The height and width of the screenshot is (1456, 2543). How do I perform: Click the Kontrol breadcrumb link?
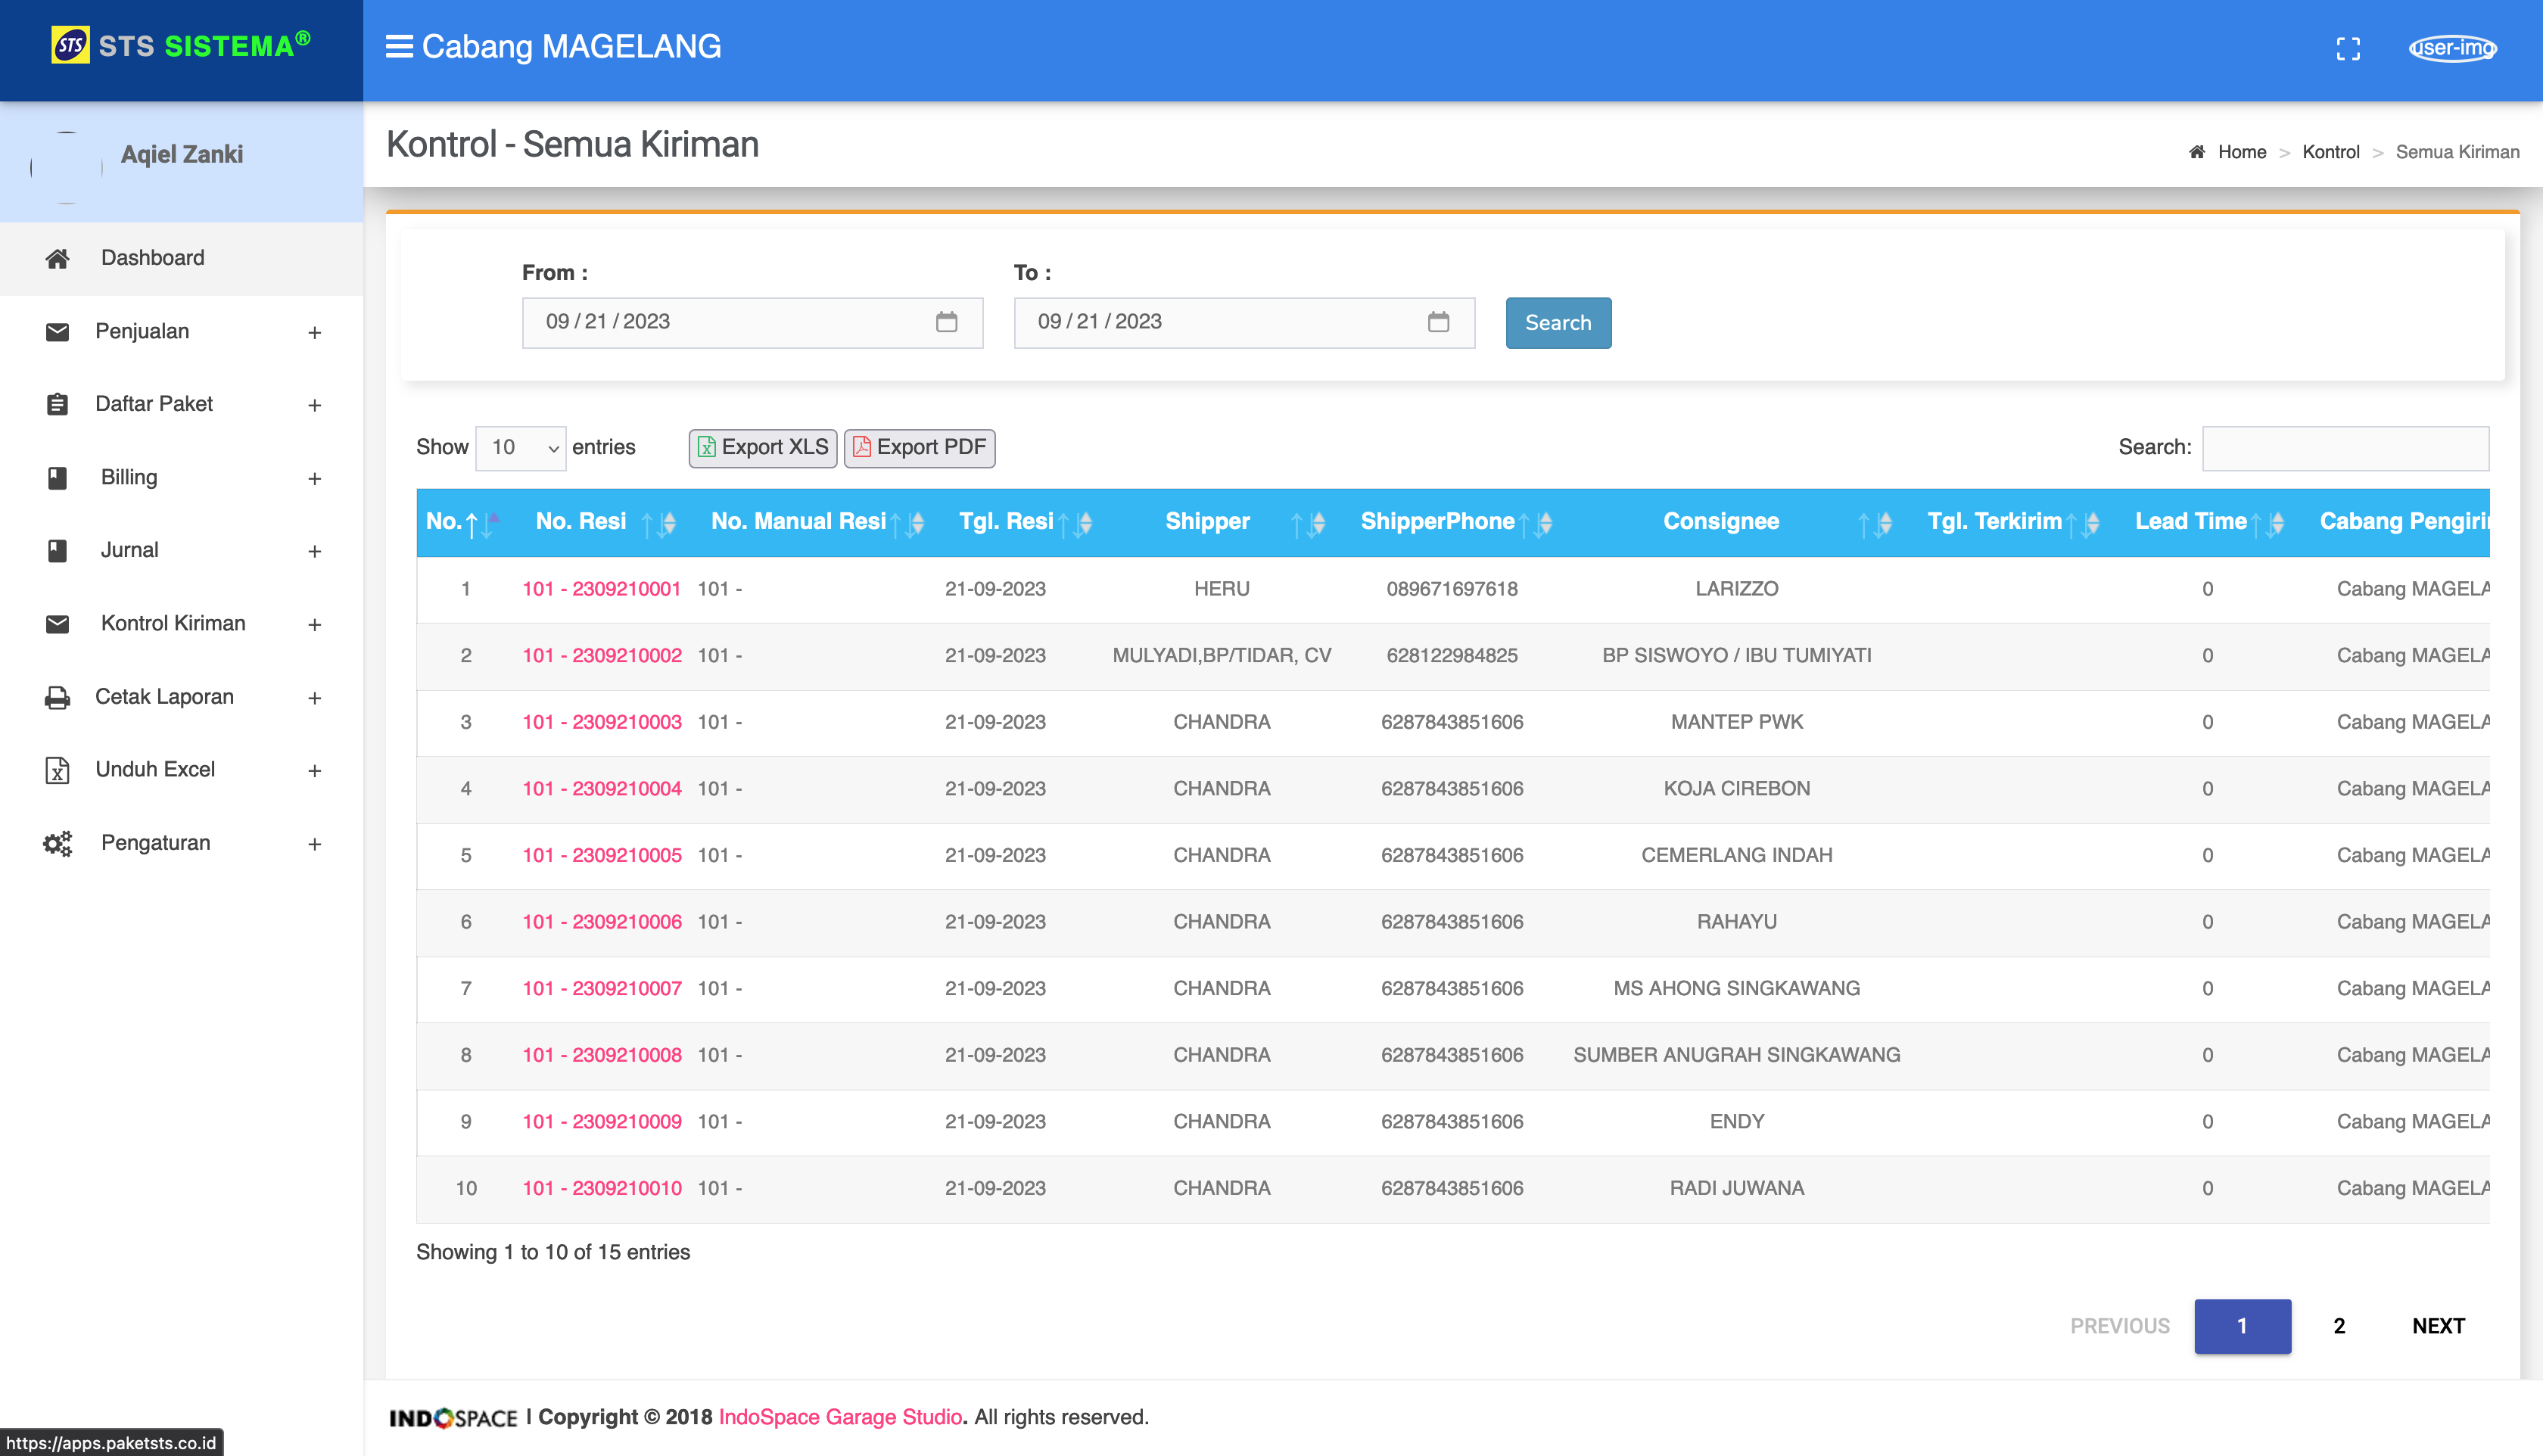tap(2330, 152)
